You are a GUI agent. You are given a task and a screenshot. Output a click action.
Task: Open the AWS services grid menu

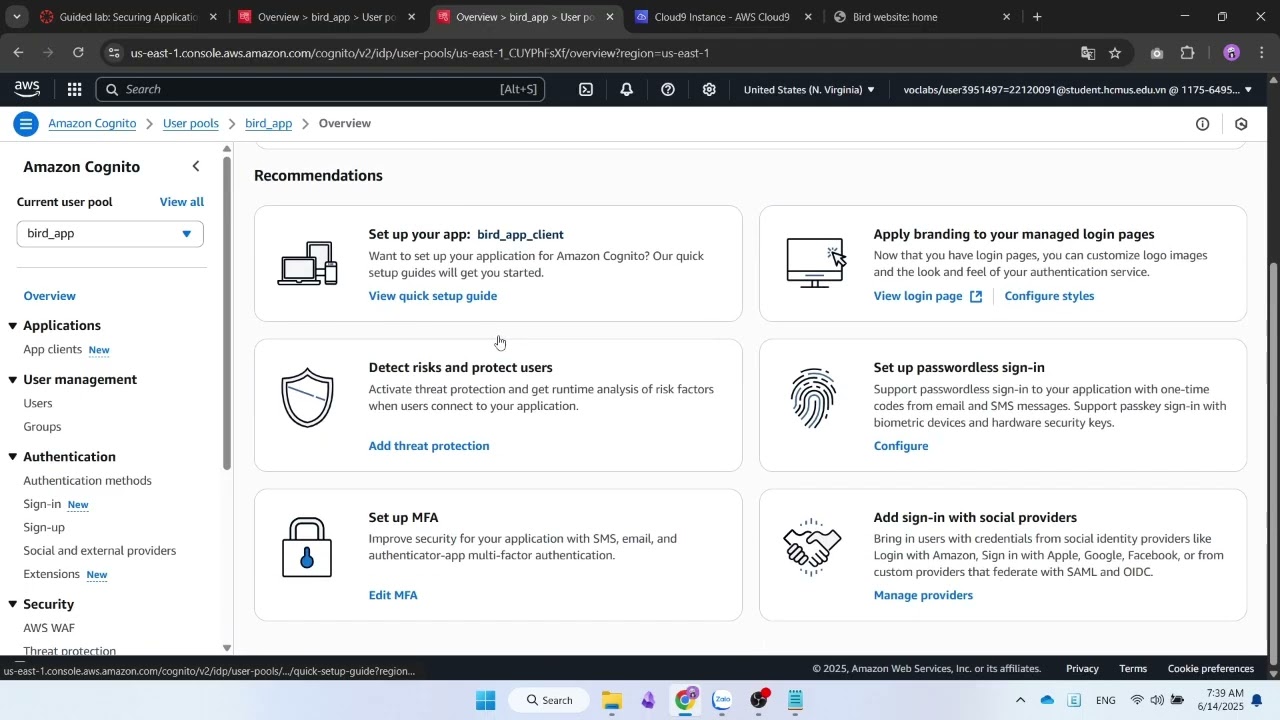[x=74, y=89]
